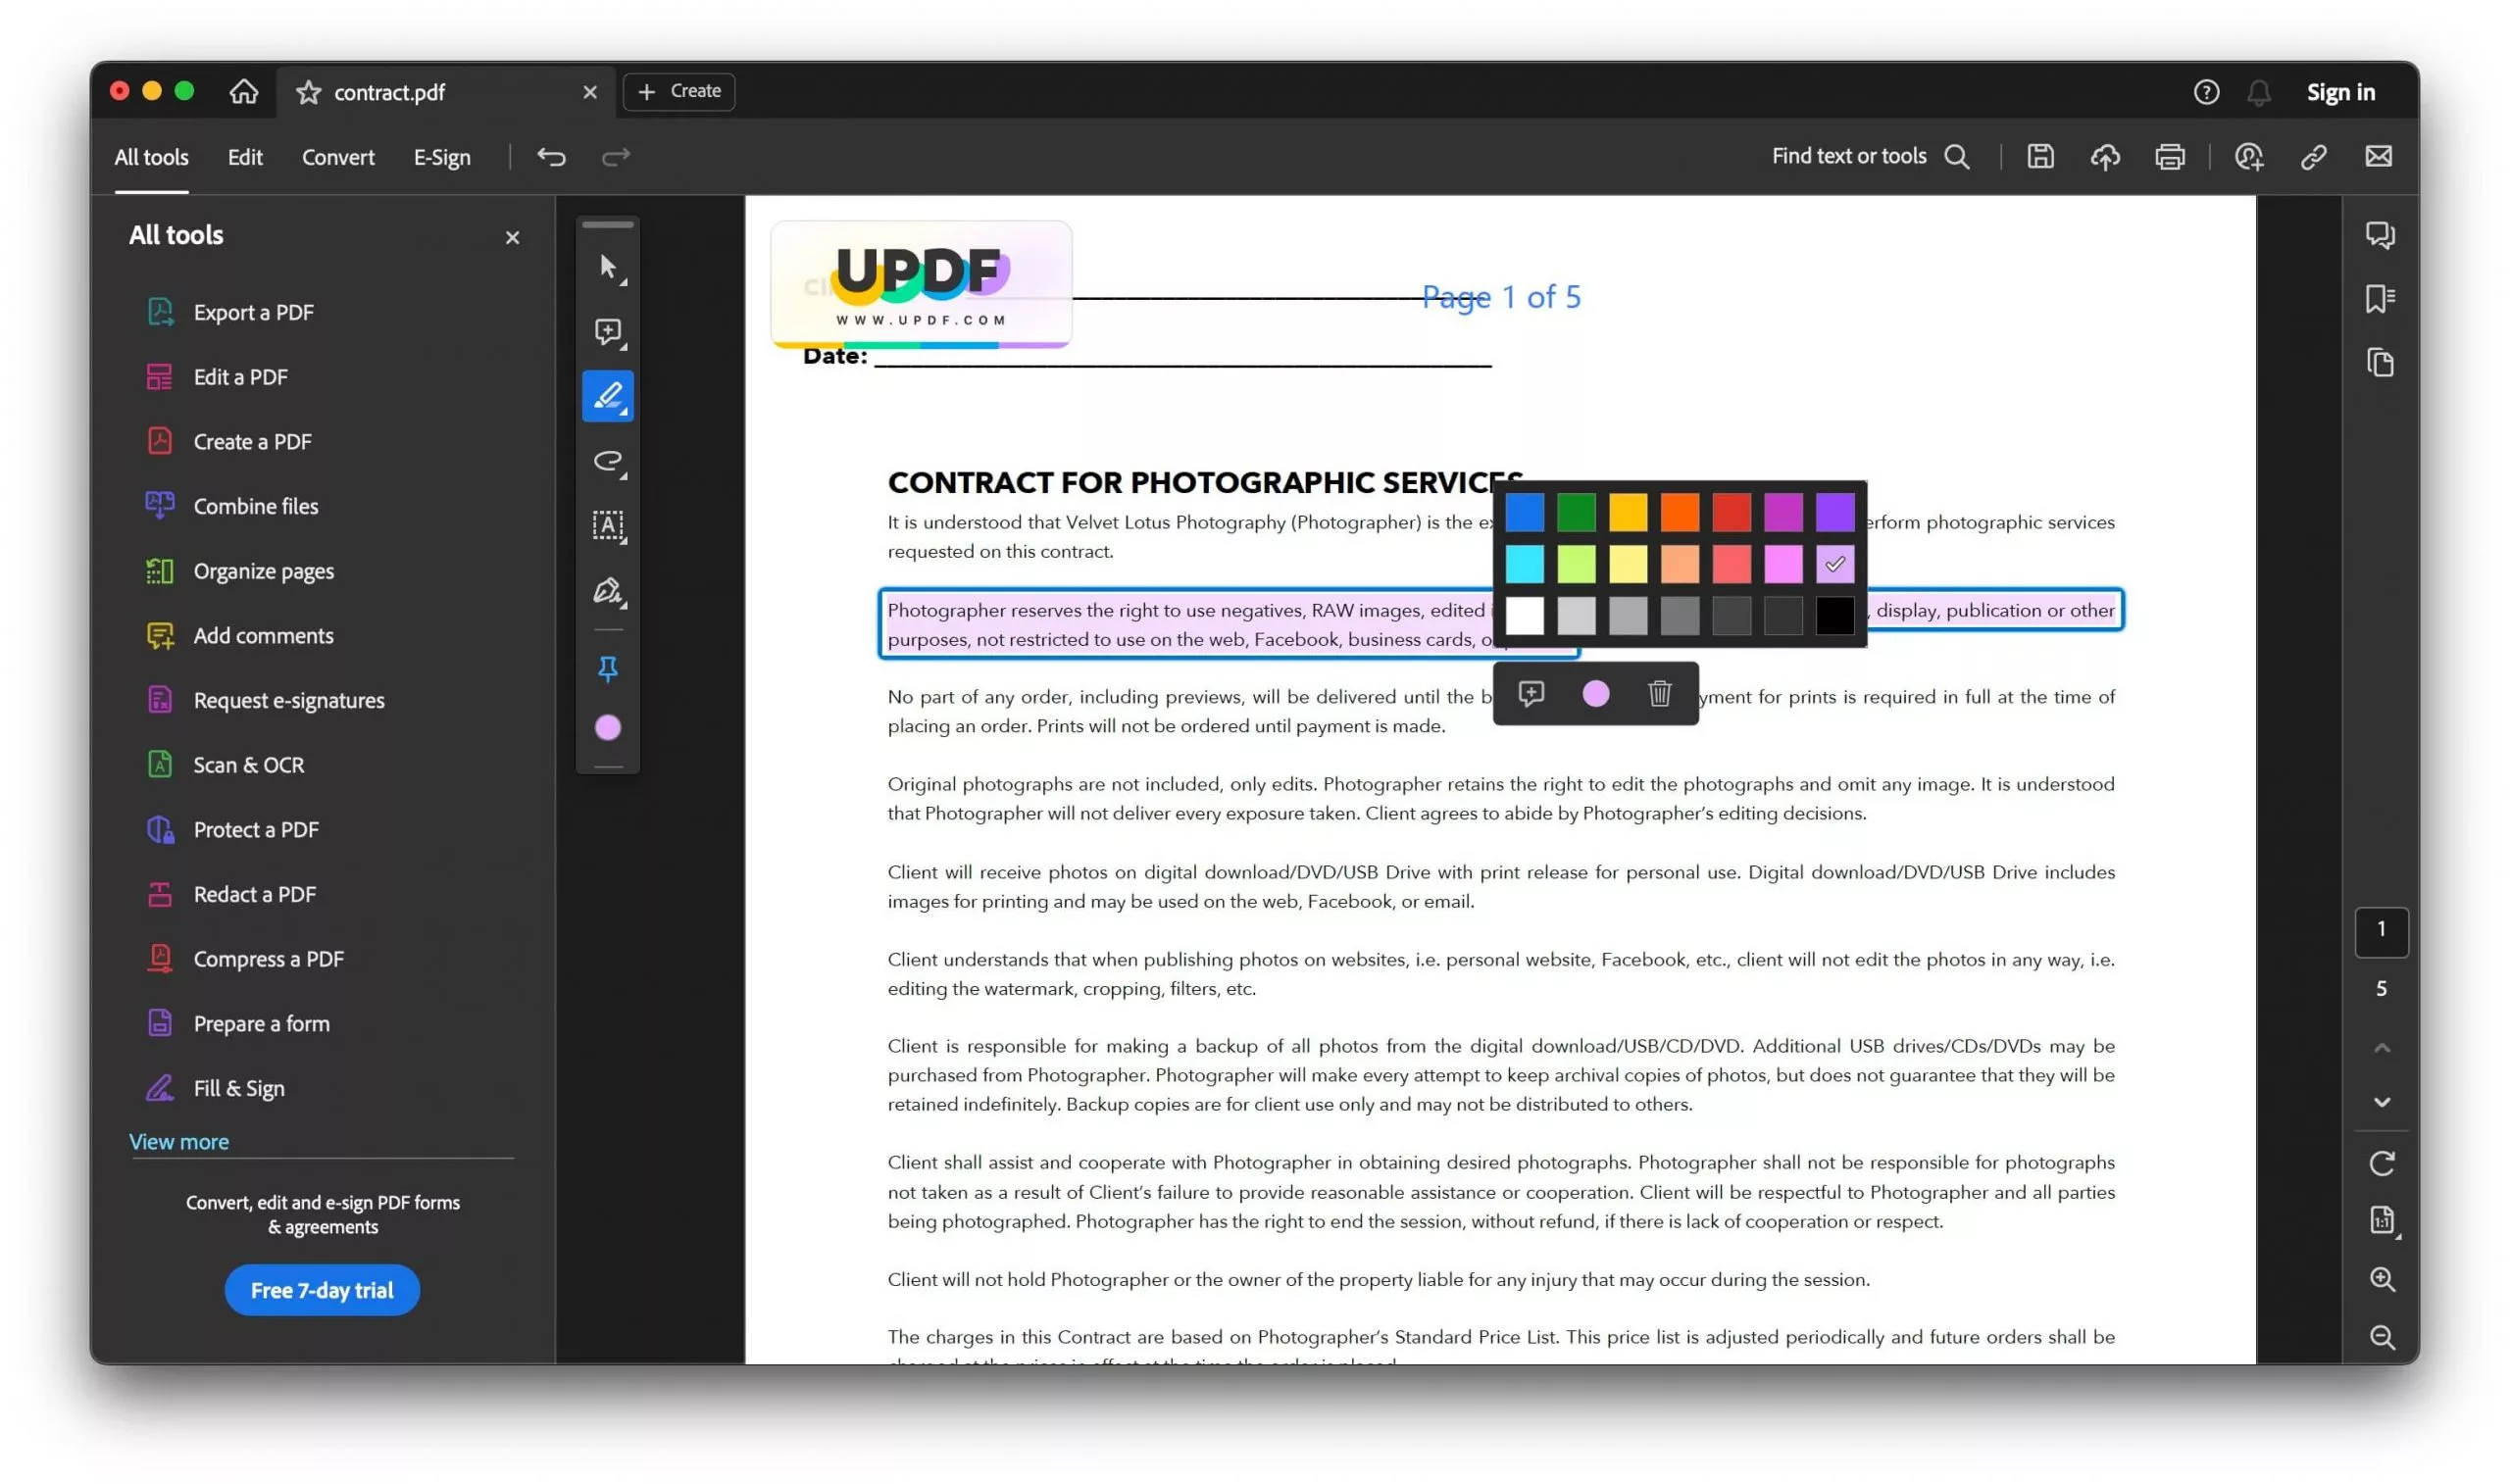Open the Comments panel on the right

[2380, 235]
